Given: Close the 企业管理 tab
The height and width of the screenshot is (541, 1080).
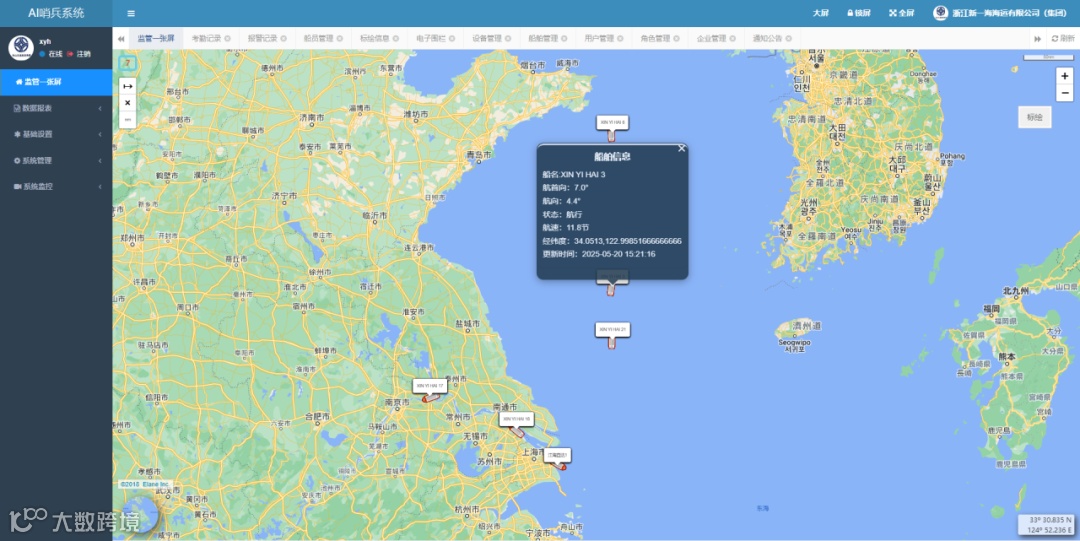Looking at the screenshot, I should [732, 39].
